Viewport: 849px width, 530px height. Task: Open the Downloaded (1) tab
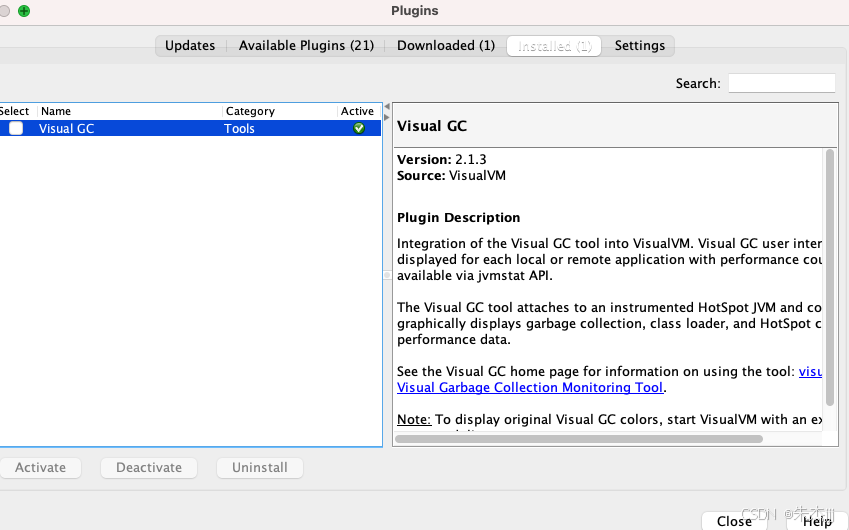pyautogui.click(x=446, y=45)
